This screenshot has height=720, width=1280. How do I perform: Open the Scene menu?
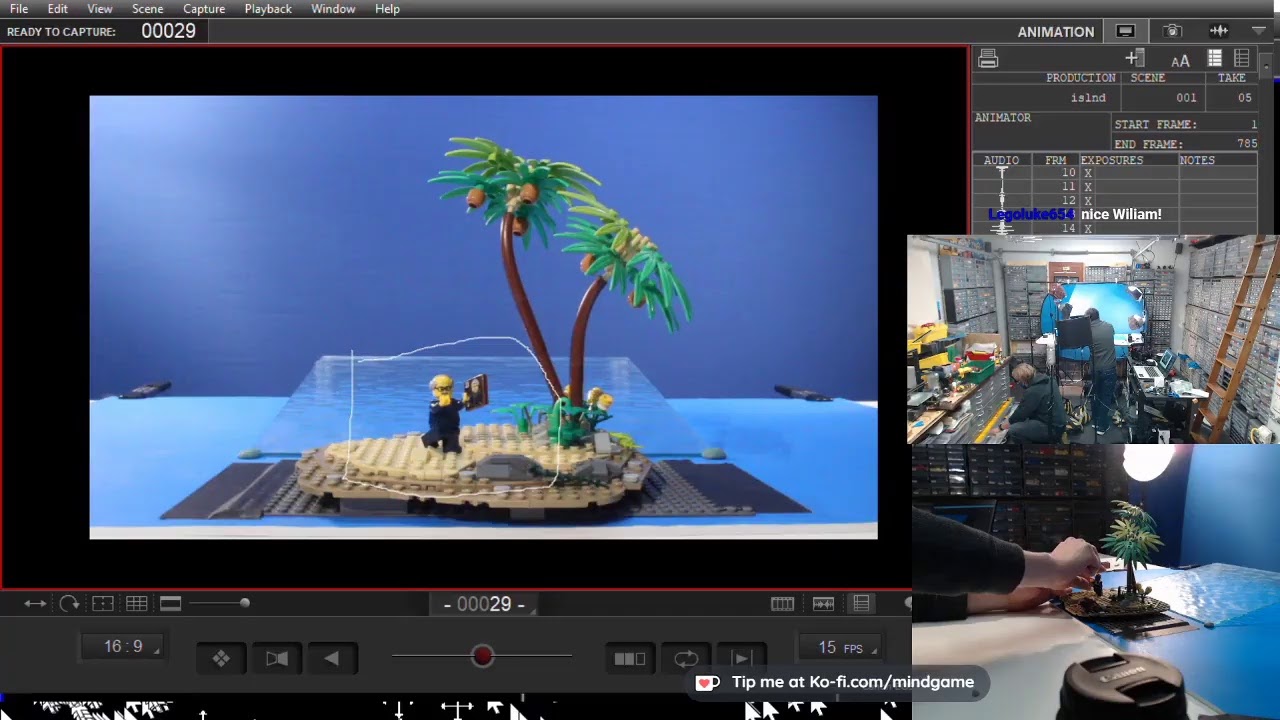(148, 9)
